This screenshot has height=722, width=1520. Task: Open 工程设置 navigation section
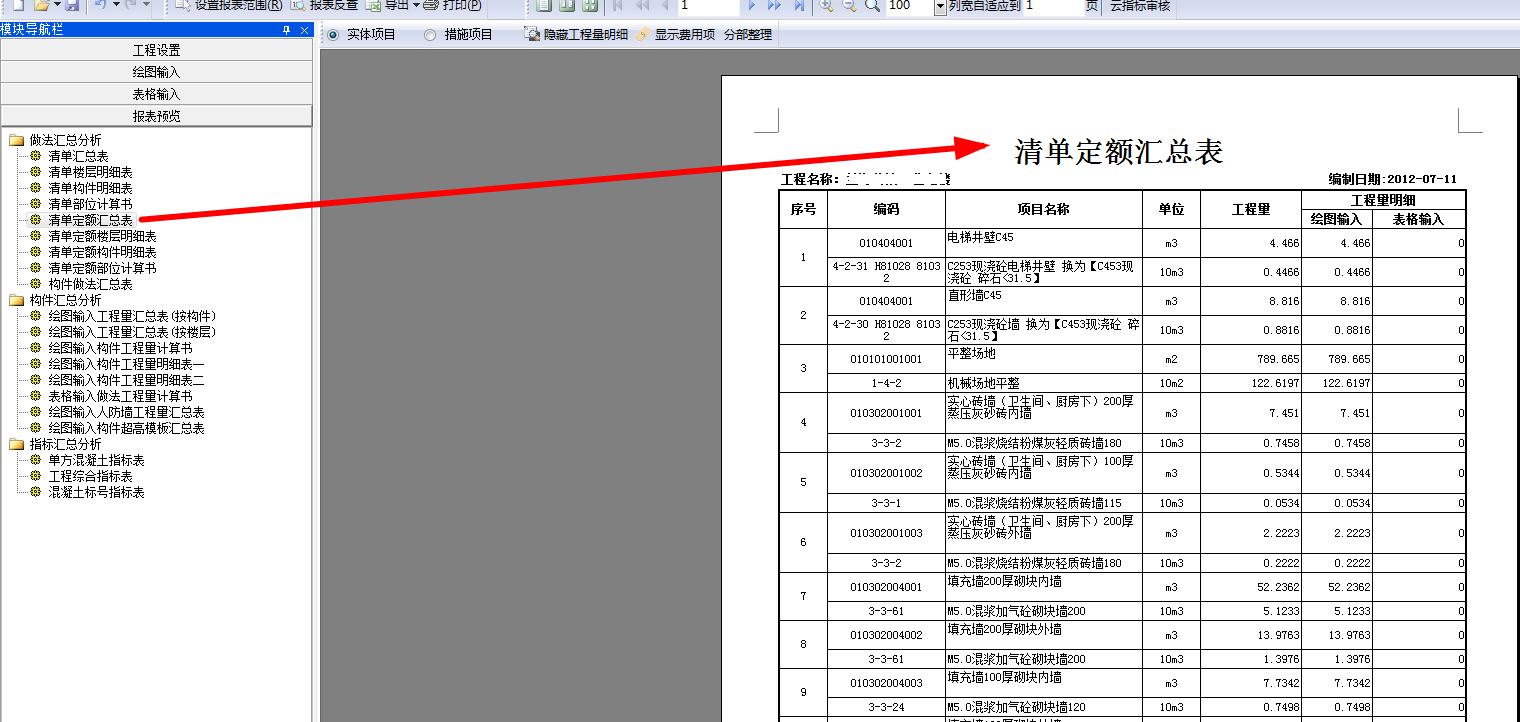[156, 50]
